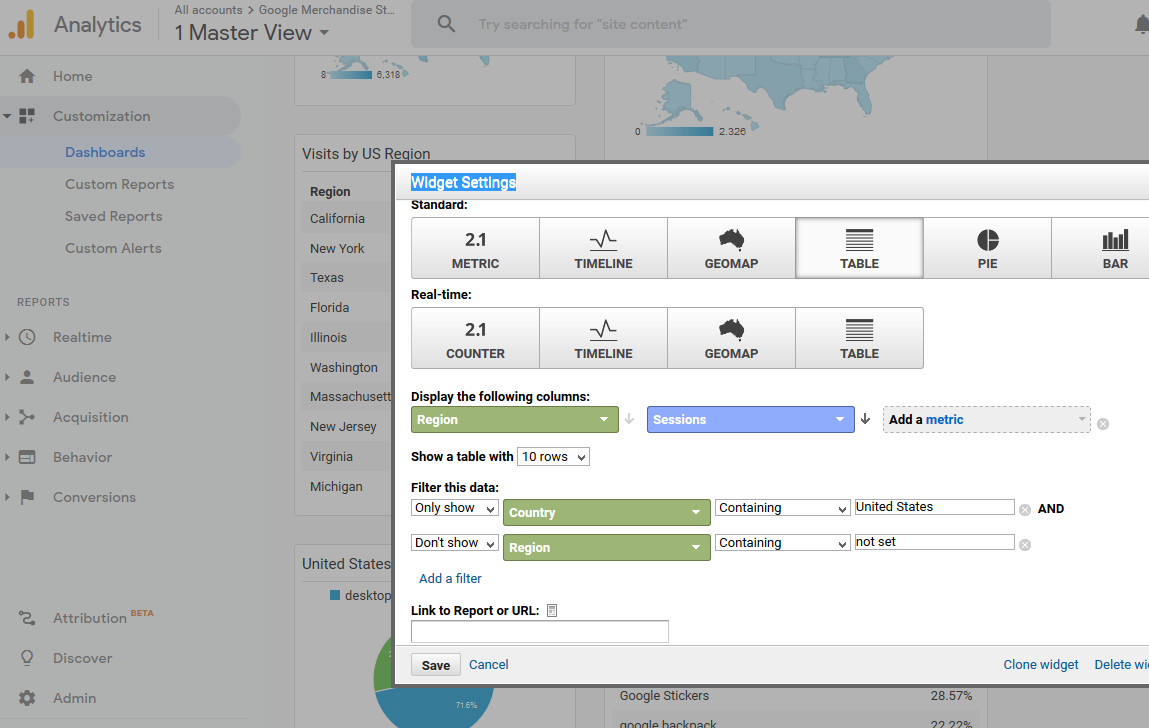Click the United States filter value field
This screenshot has width=1149, height=728.
[x=934, y=507]
